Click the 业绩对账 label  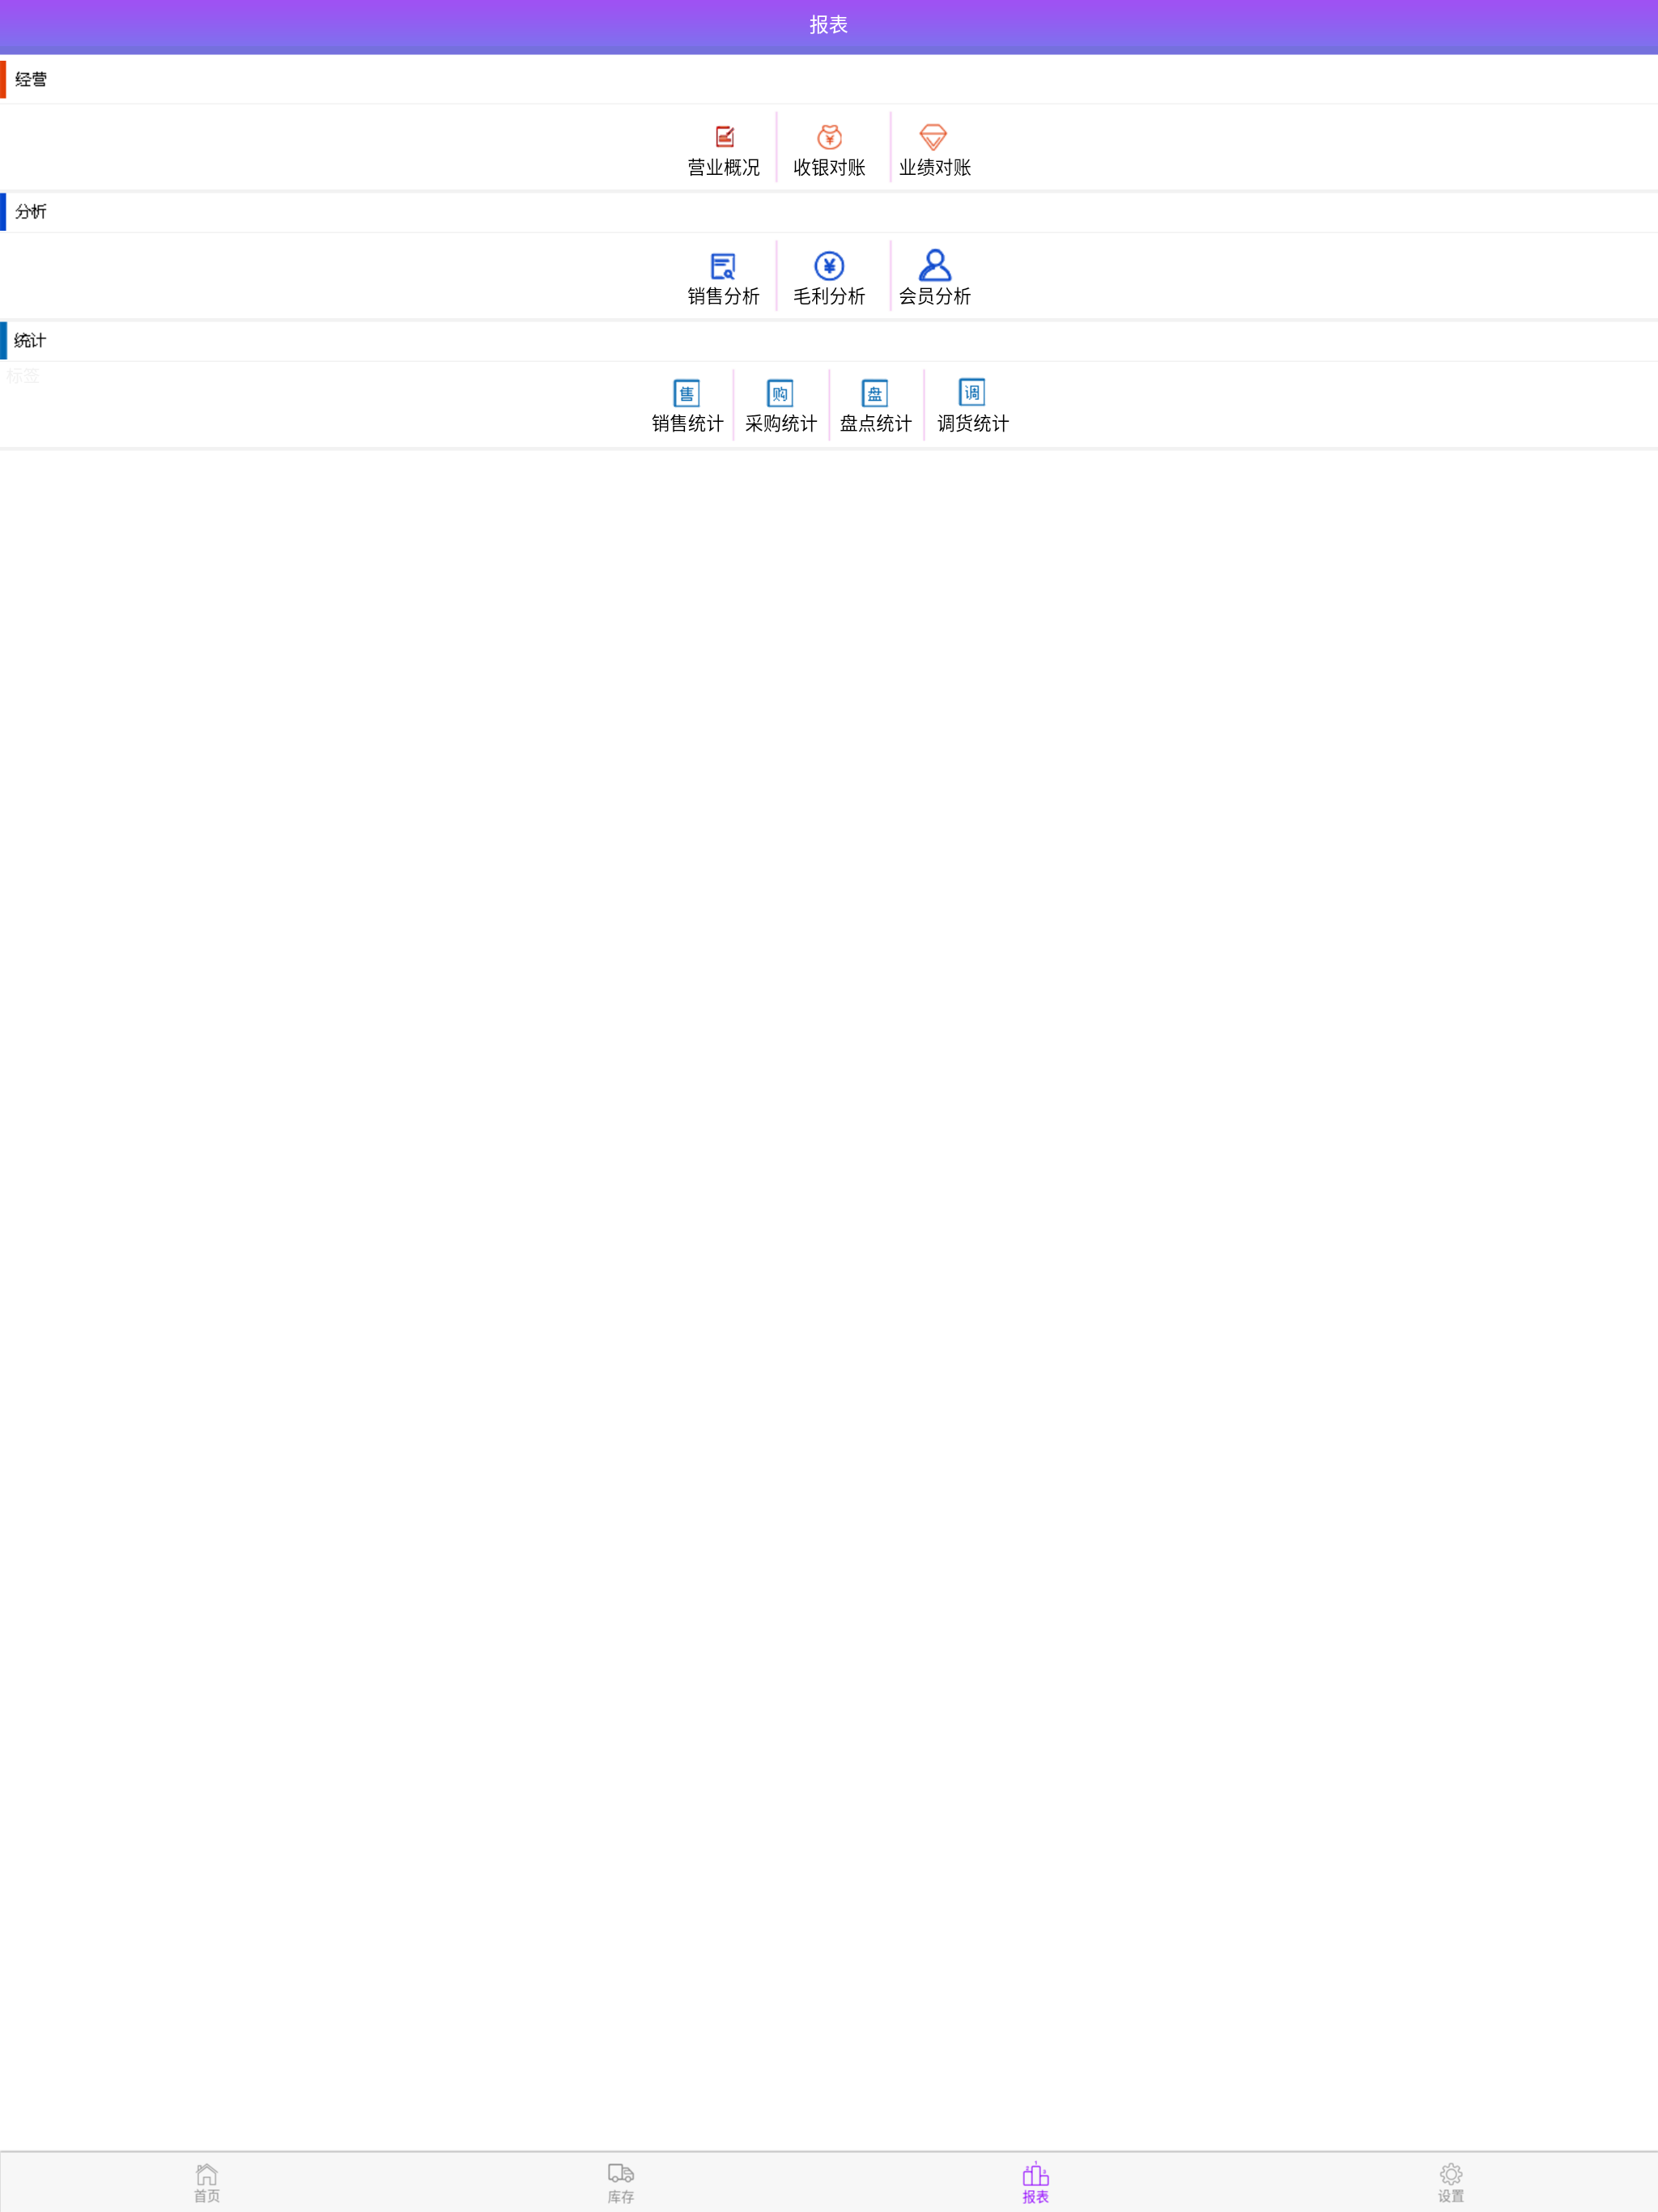[x=935, y=168]
